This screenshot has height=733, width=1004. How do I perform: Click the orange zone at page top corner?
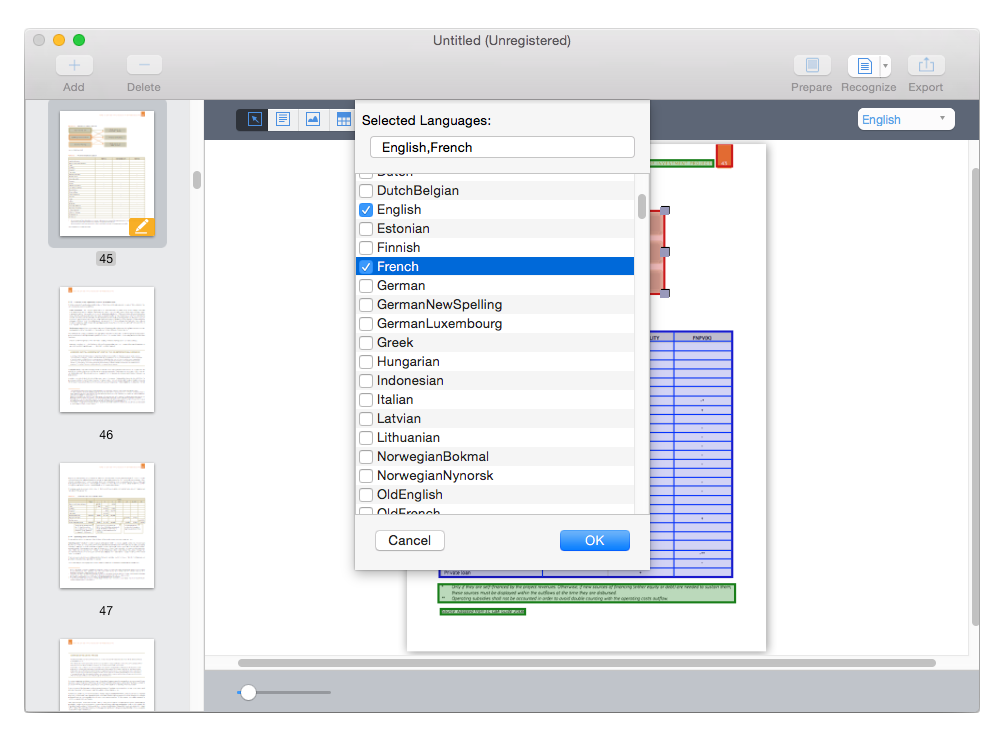[x=724, y=156]
